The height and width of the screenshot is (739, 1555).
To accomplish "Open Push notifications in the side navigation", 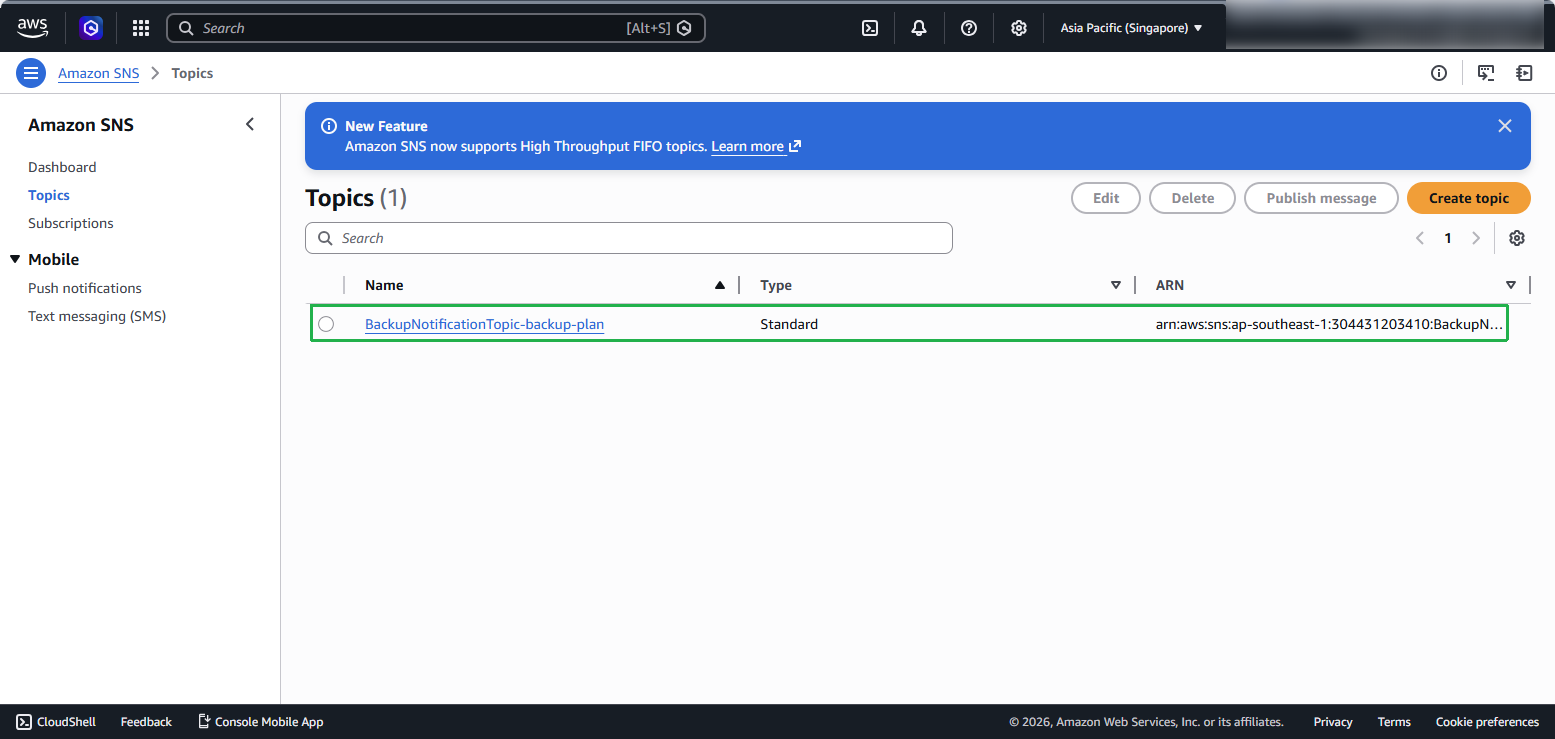I will pos(85,288).
